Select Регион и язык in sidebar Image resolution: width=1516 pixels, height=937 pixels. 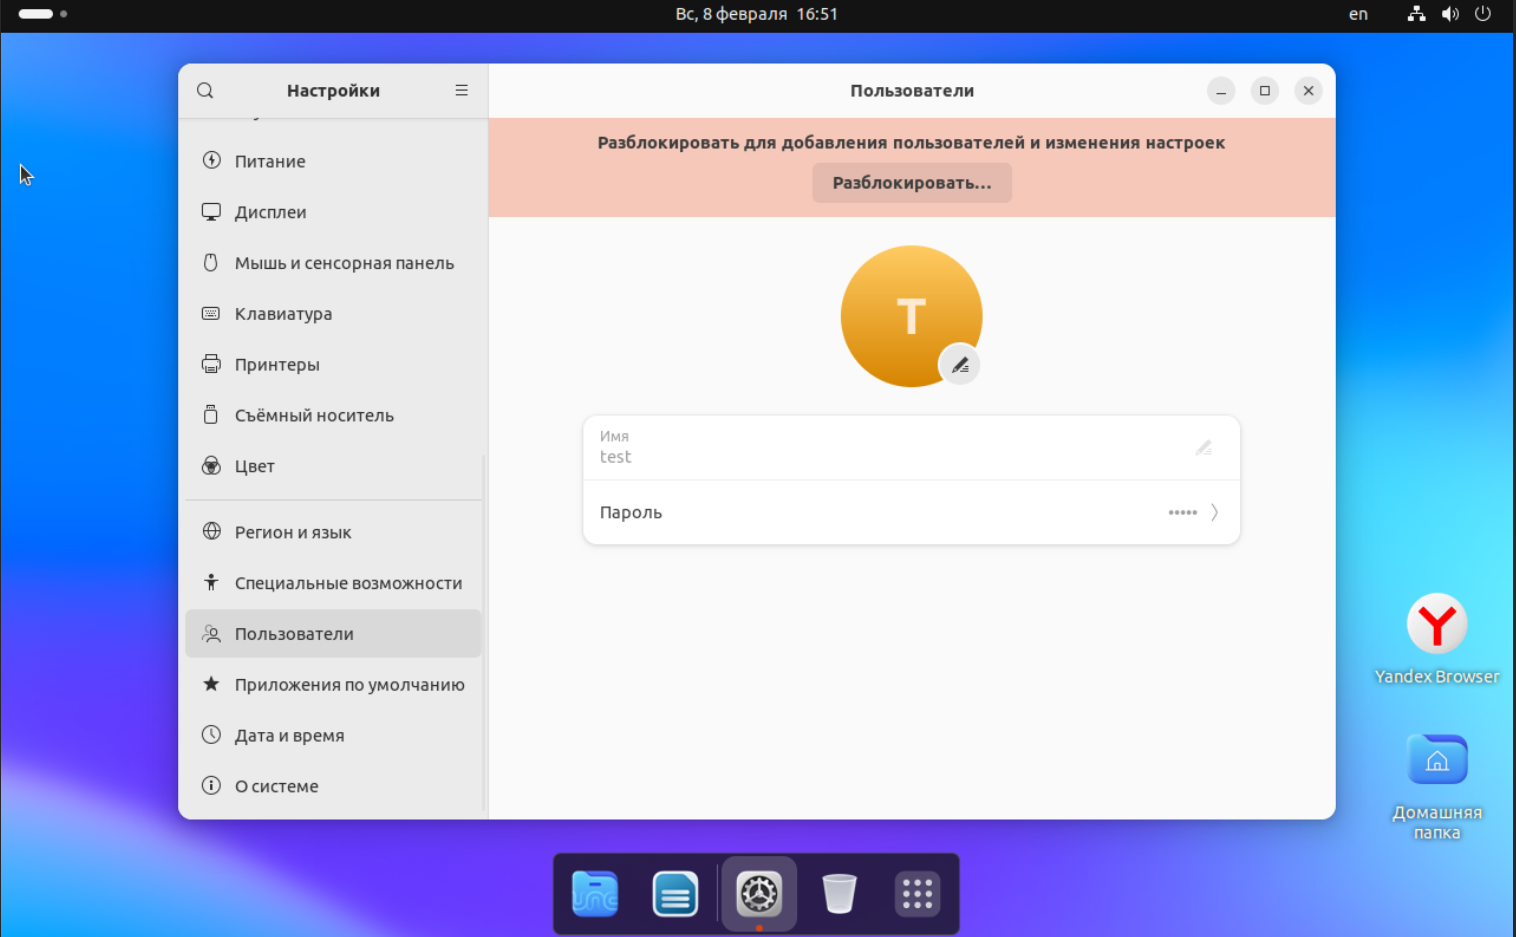[x=292, y=532]
